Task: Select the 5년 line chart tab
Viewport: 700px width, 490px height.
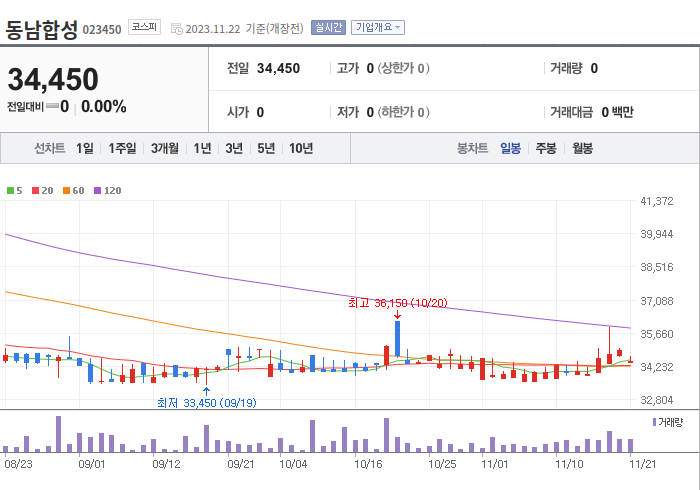Action: click(266, 148)
